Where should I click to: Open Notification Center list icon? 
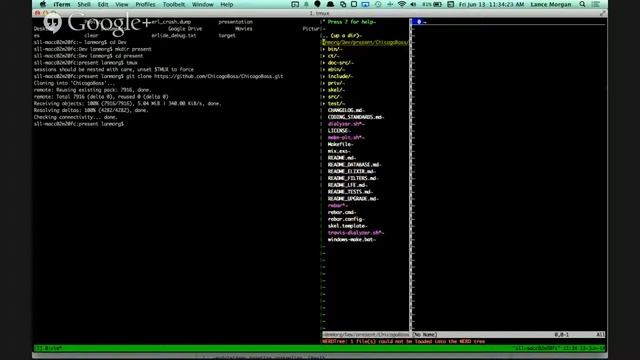coord(596,4)
